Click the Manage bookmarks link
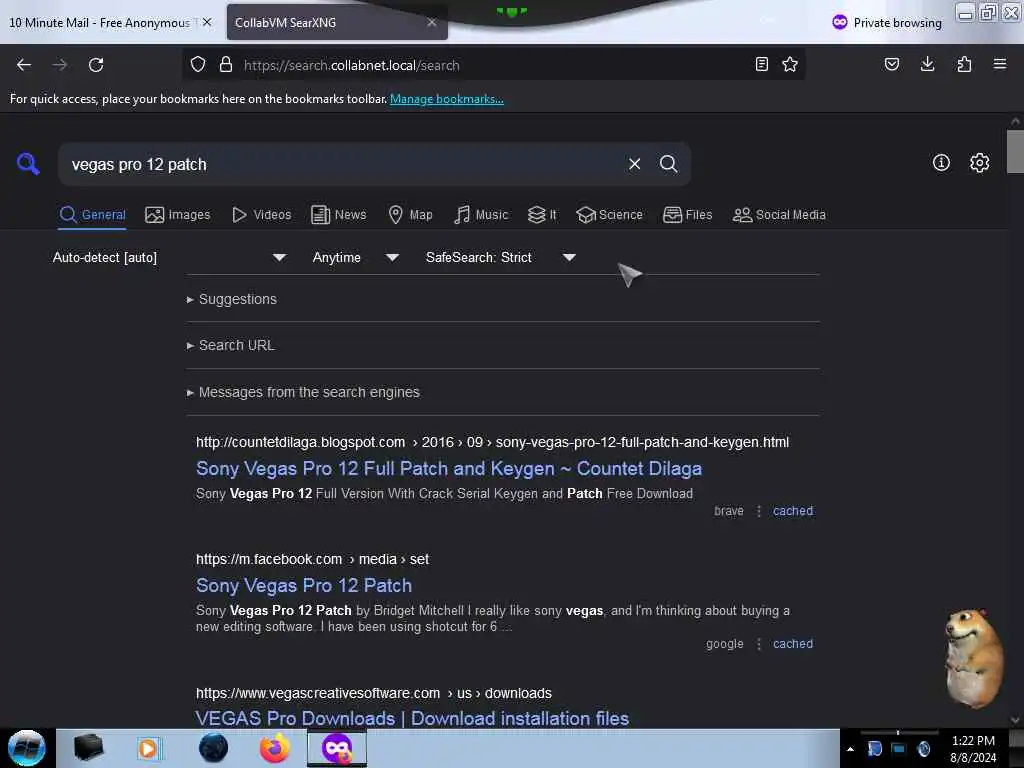 click(447, 99)
